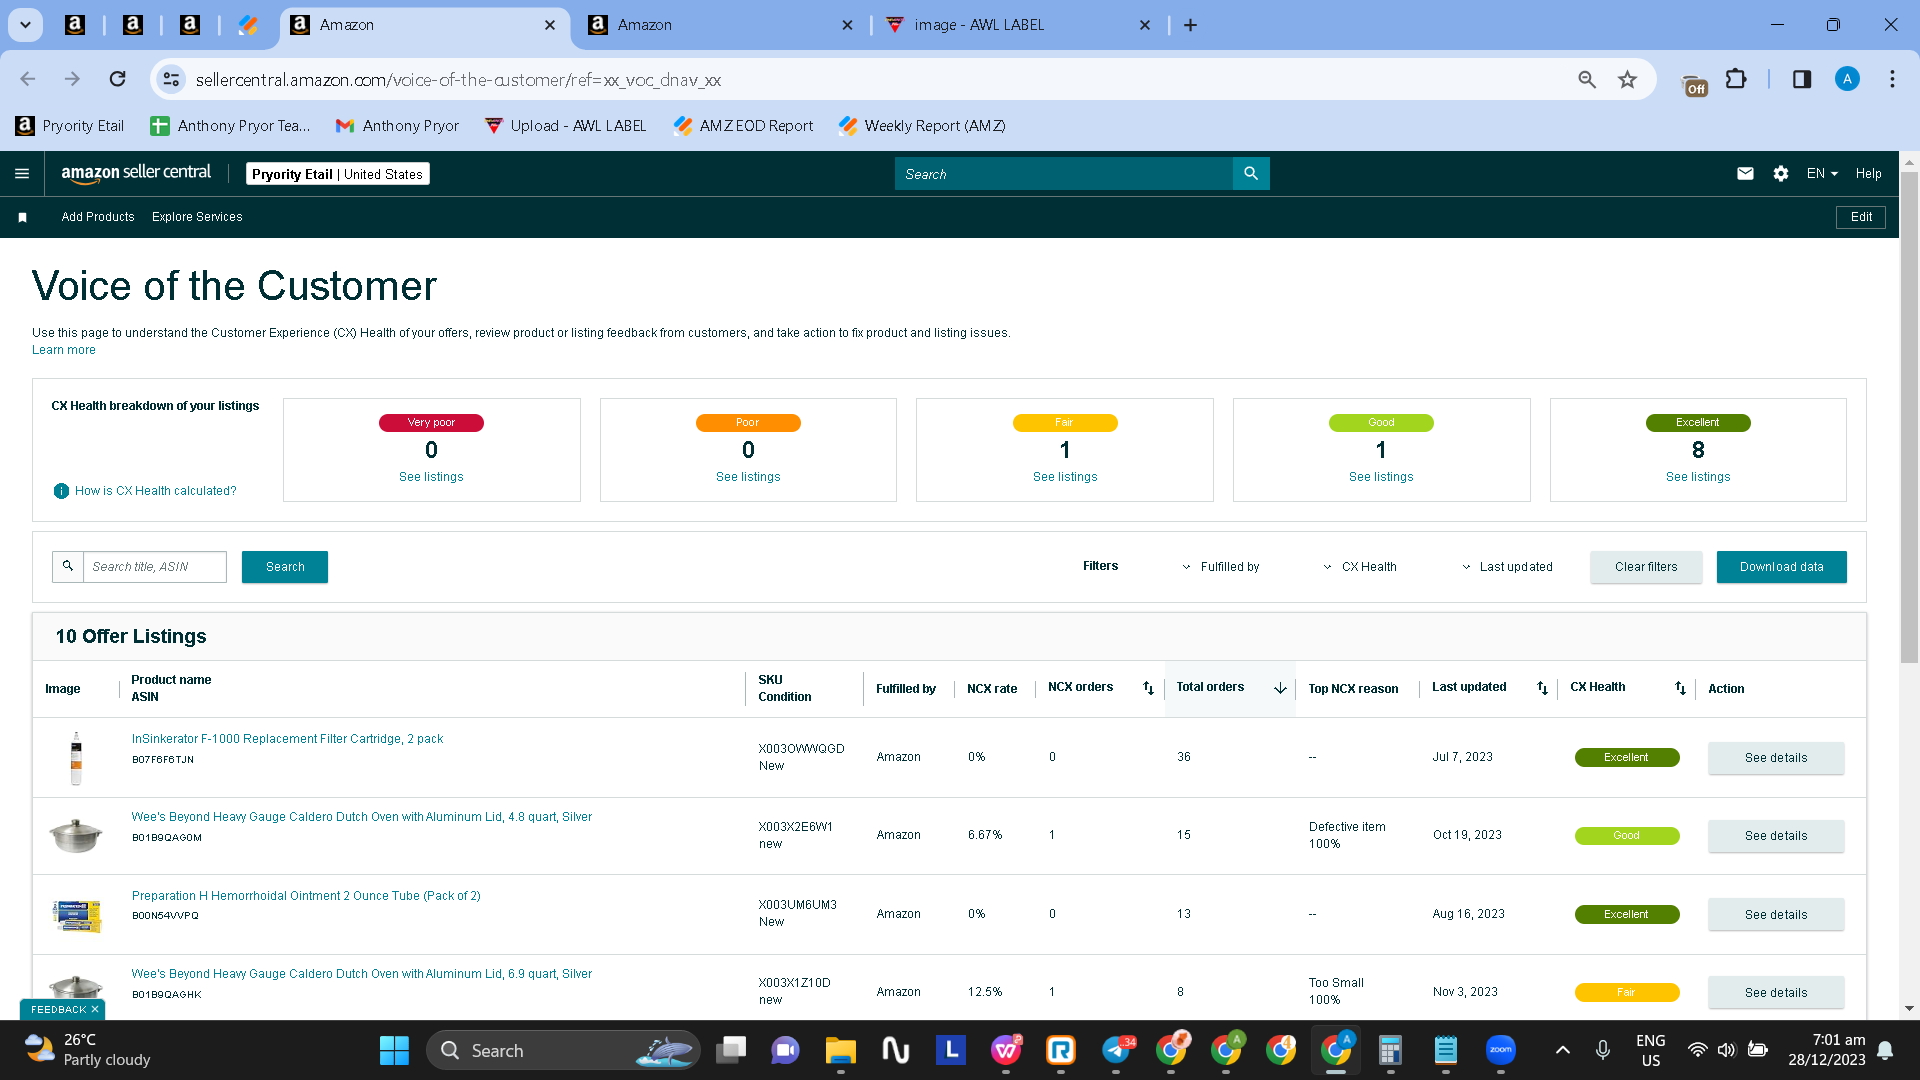Click the Search title, ASIN input field

click(155, 567)
